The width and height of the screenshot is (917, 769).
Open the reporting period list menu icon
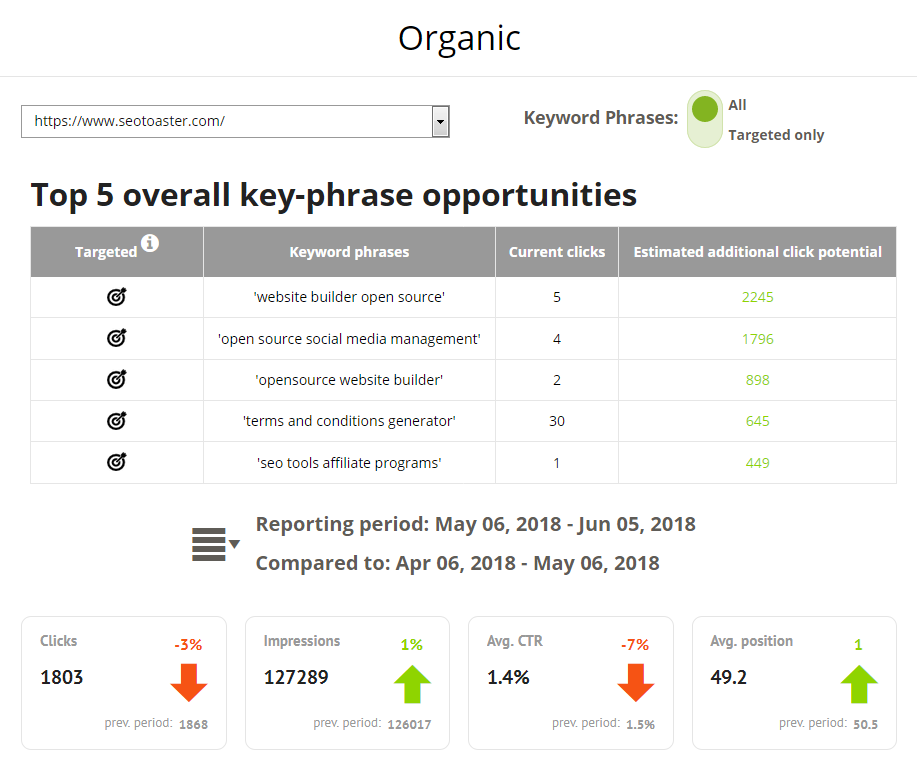coord(209,544)
